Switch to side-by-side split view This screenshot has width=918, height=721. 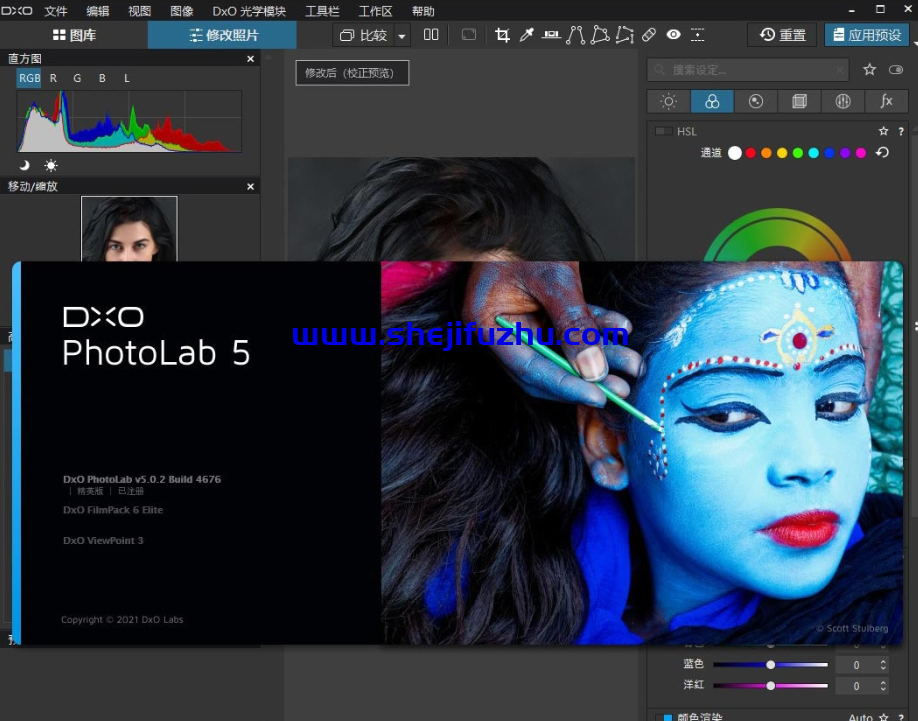[x=431, y=35]
